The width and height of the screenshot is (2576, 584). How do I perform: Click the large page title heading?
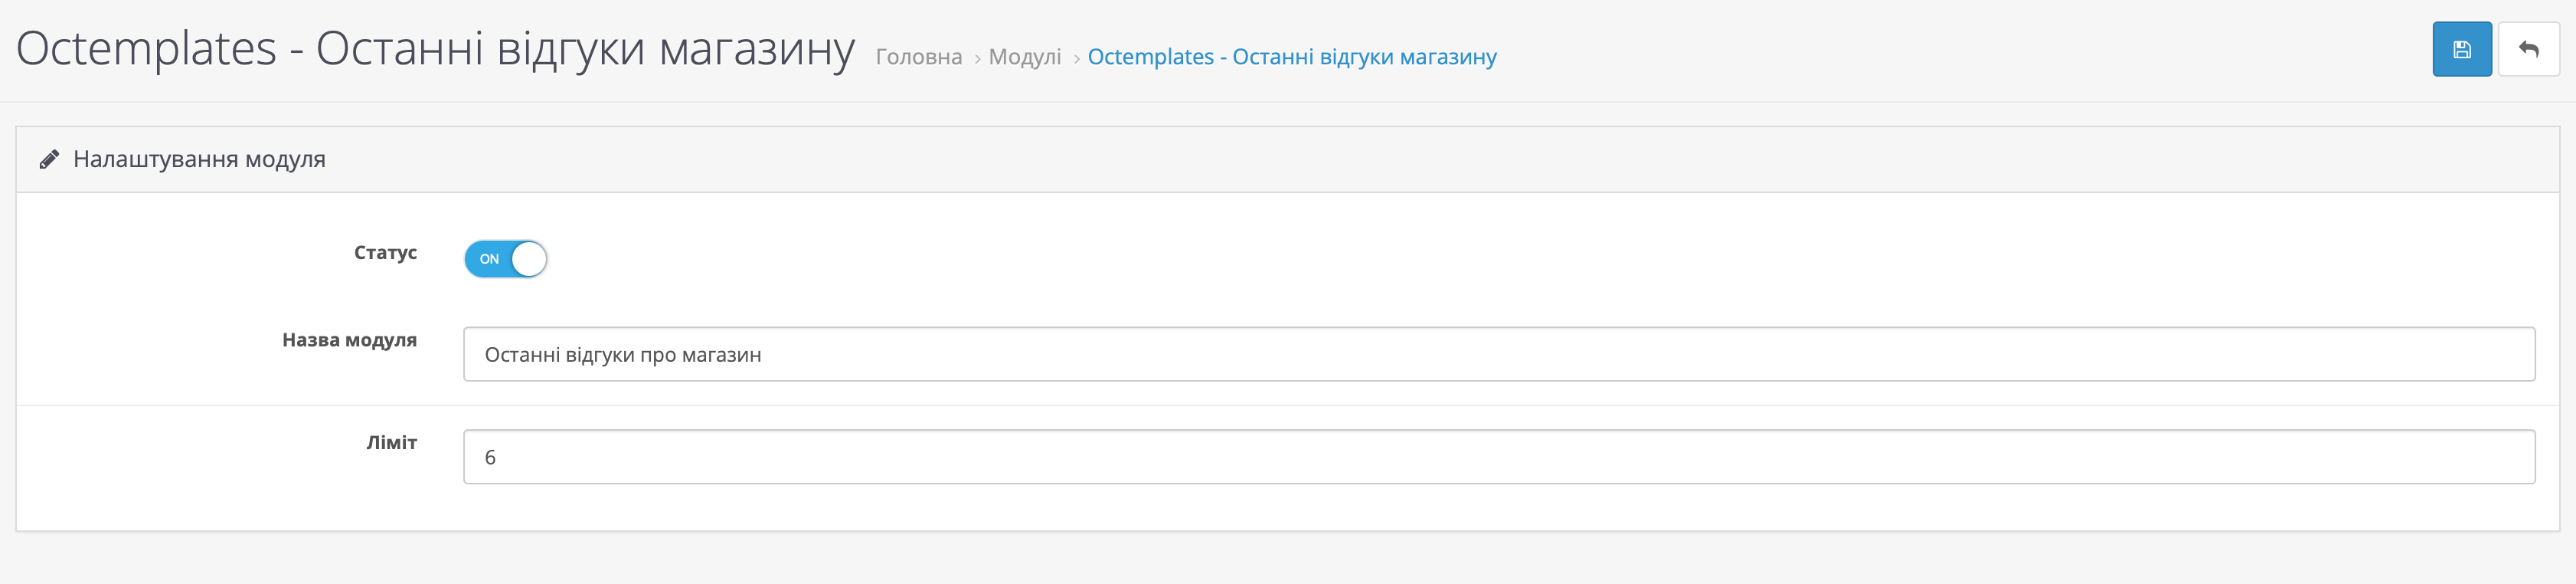coord(435,49)
